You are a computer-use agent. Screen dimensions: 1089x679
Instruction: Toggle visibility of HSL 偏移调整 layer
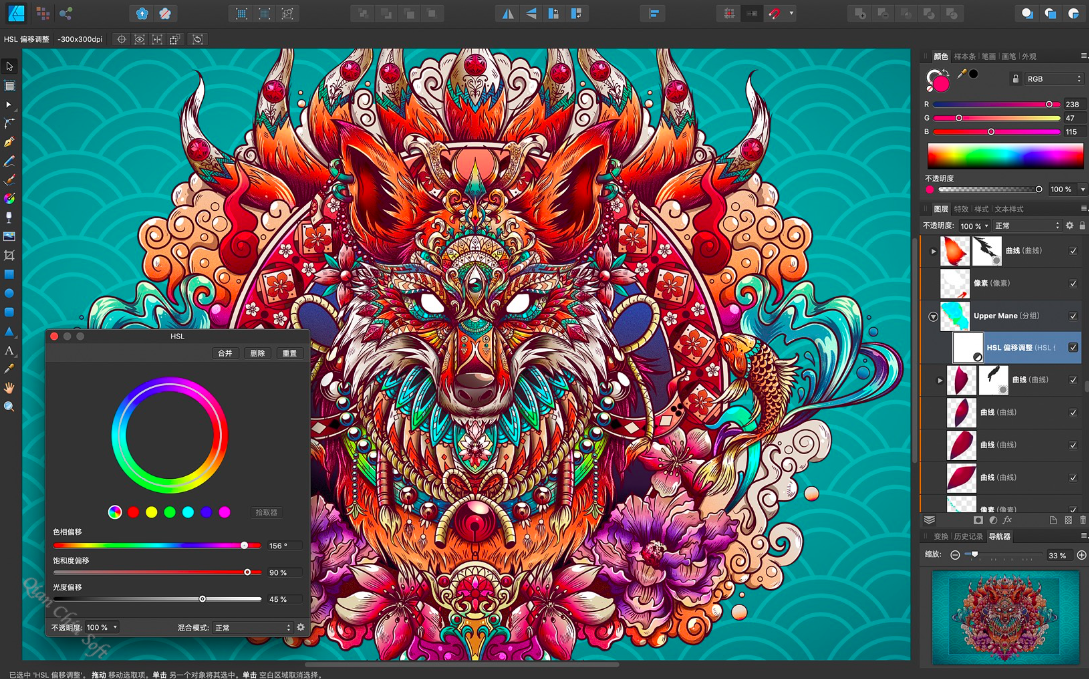(1073, 348)
